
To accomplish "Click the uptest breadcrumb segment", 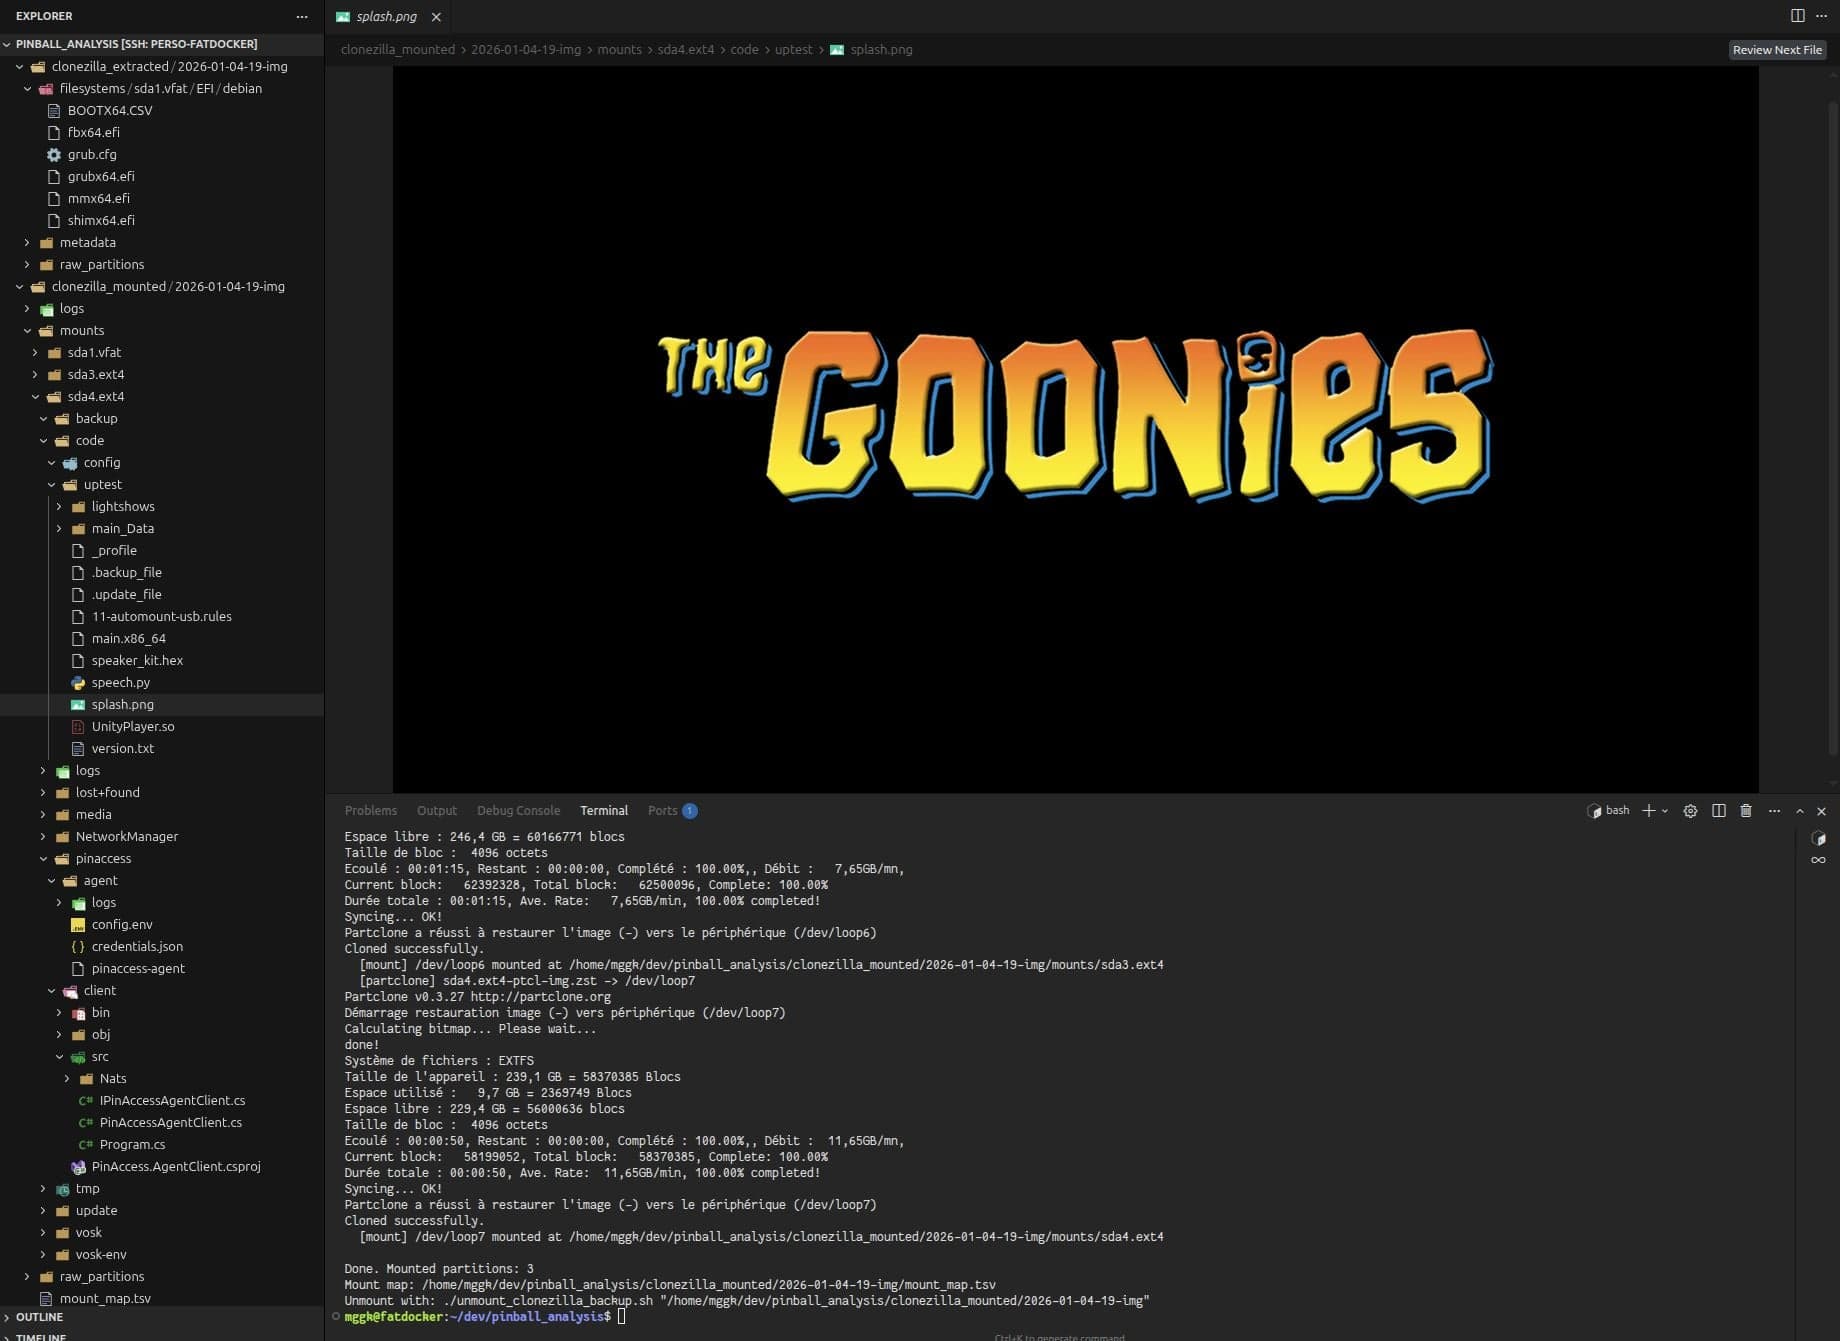I will coord(793,50).
